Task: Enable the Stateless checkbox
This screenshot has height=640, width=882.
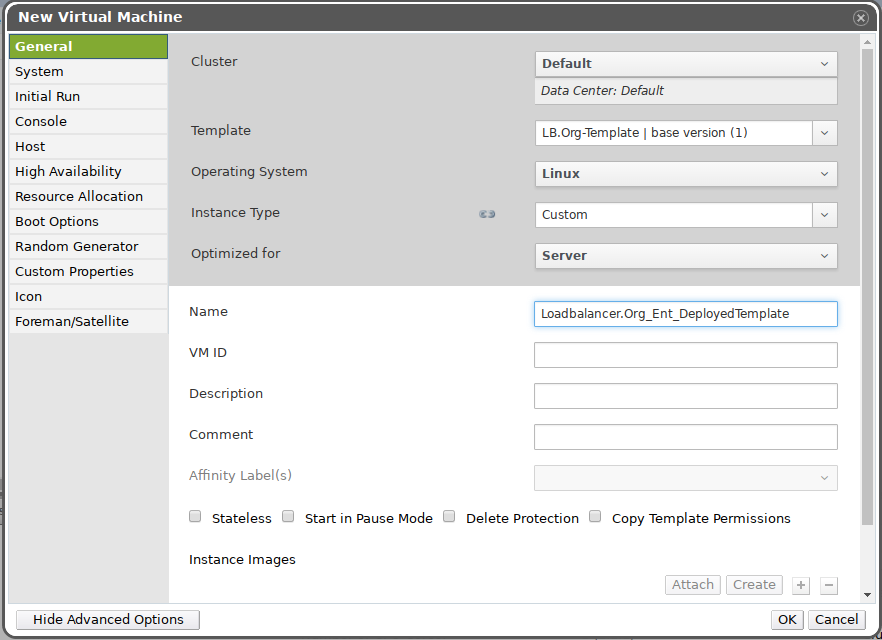Action: [x=195, y=517]
